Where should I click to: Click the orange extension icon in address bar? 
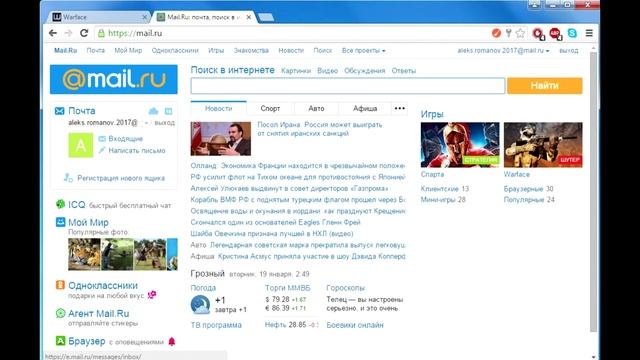(496, 33)
